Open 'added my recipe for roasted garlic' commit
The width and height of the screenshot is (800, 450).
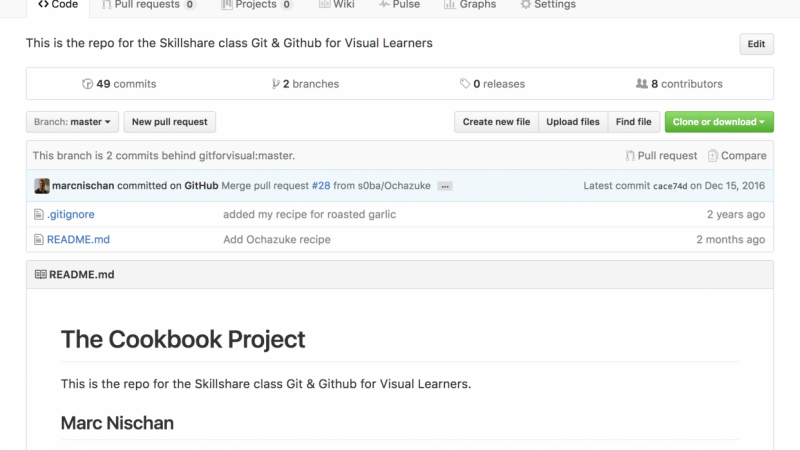point(309,214)
